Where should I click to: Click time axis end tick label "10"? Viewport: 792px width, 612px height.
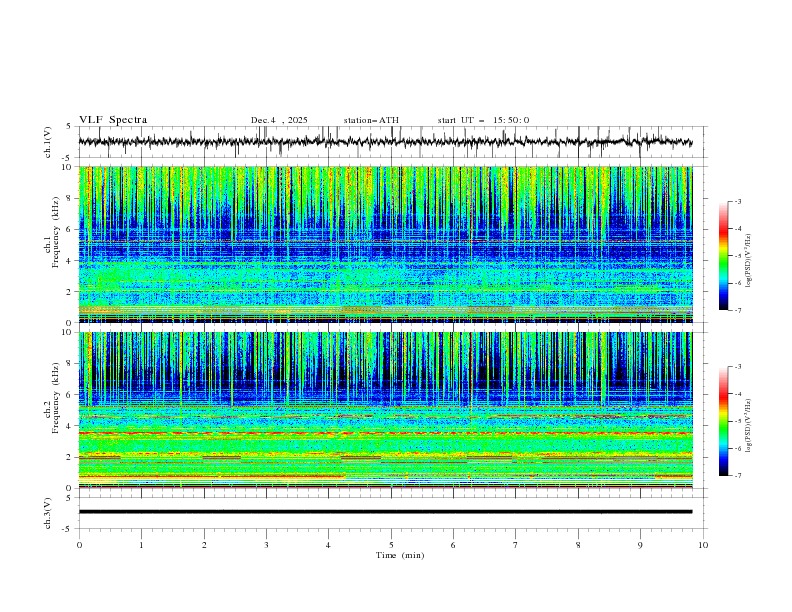click(703, 545)
